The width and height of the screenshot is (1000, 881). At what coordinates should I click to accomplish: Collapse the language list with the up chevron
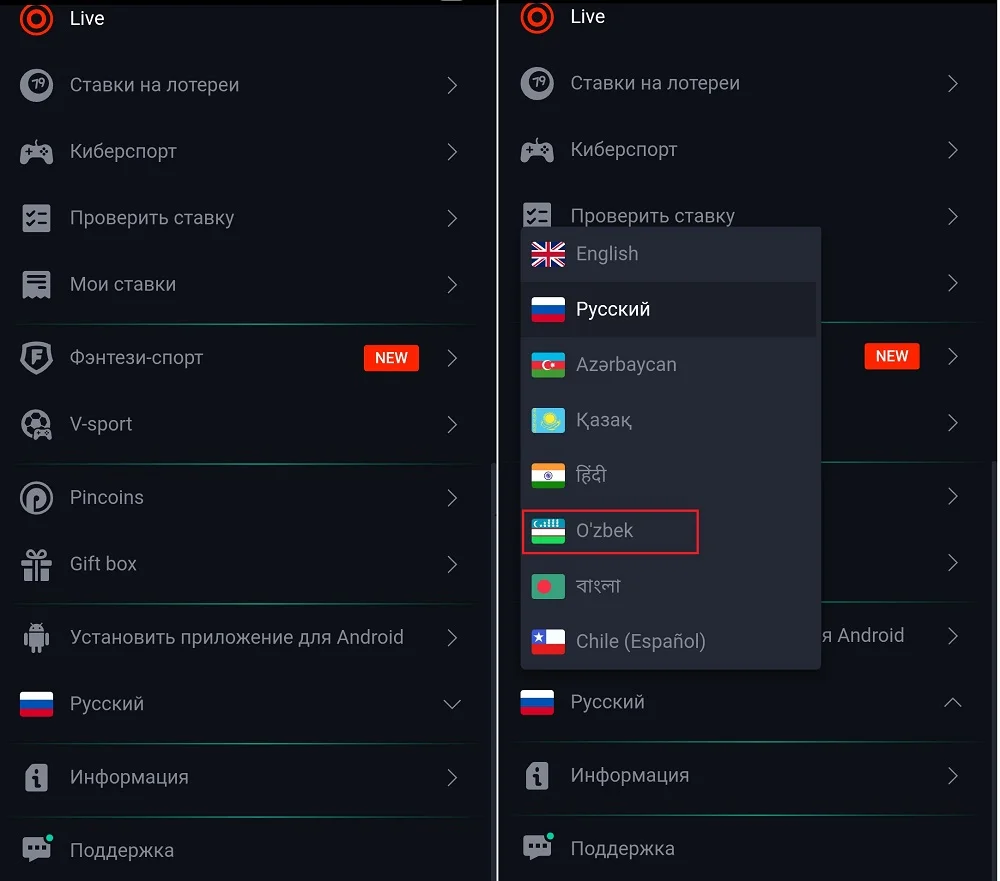pyautogui.click(x=953, y=703)
